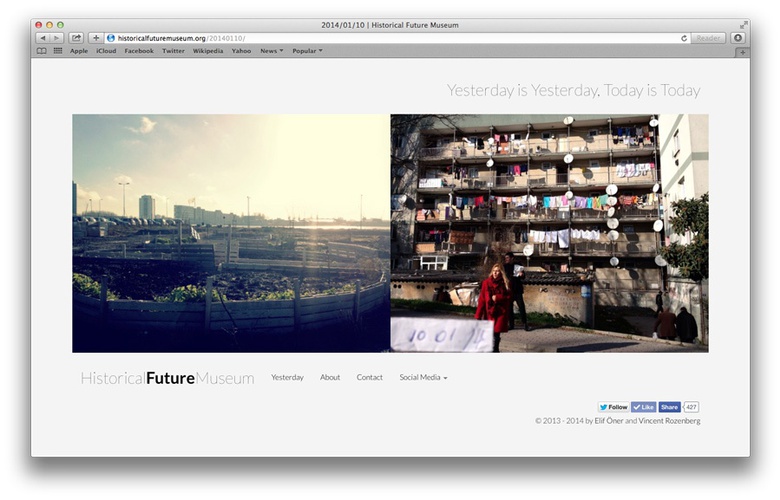Click the forward navigation arrow
The image size is (780, 500).
(x=56, y=38)
